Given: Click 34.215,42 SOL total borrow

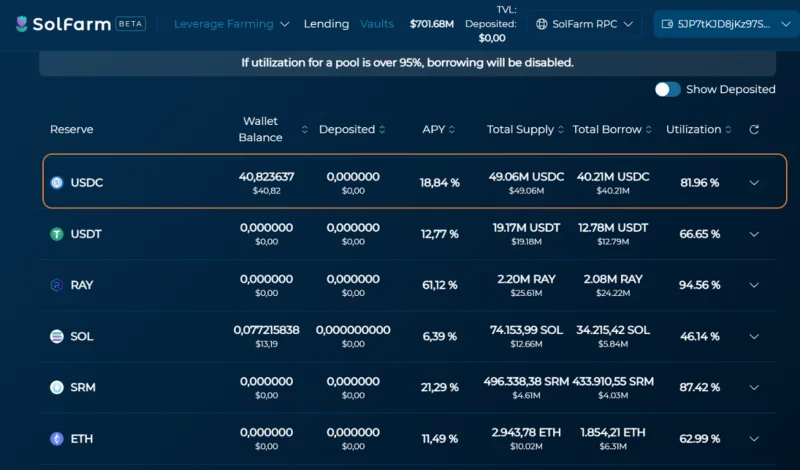Looking at the screenshot, I should [x=613, y=330].
